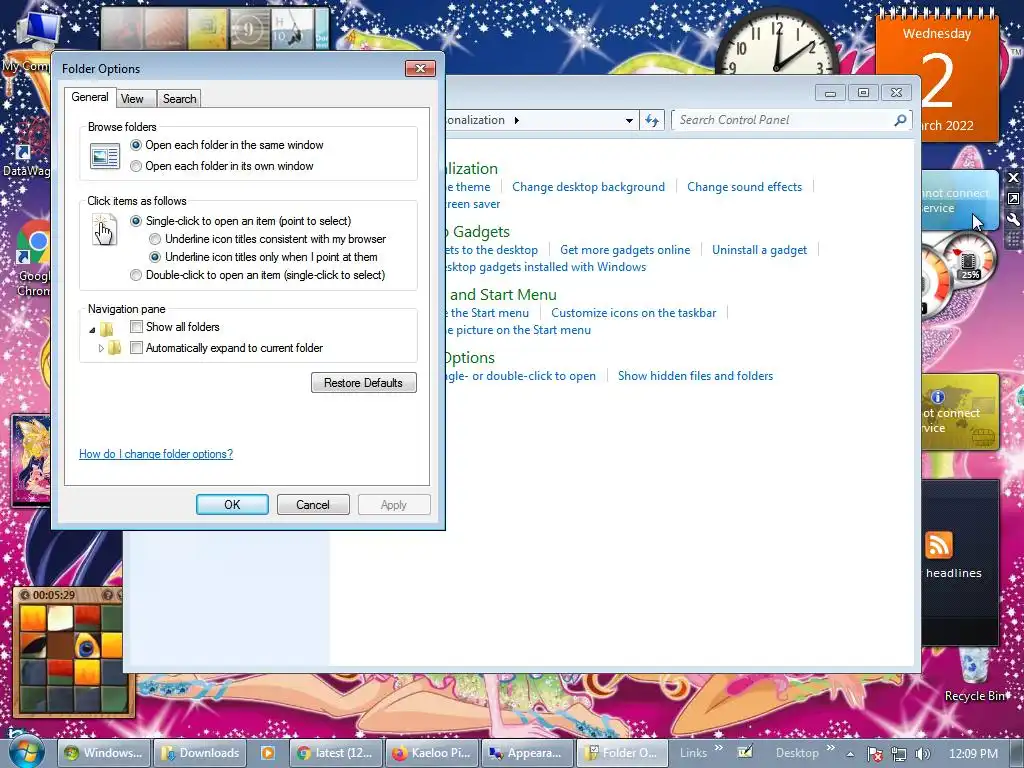This screenshot has height=768, width=1024.
Task: Click the 12:09 PM taskbar clock
Action: 972,754
